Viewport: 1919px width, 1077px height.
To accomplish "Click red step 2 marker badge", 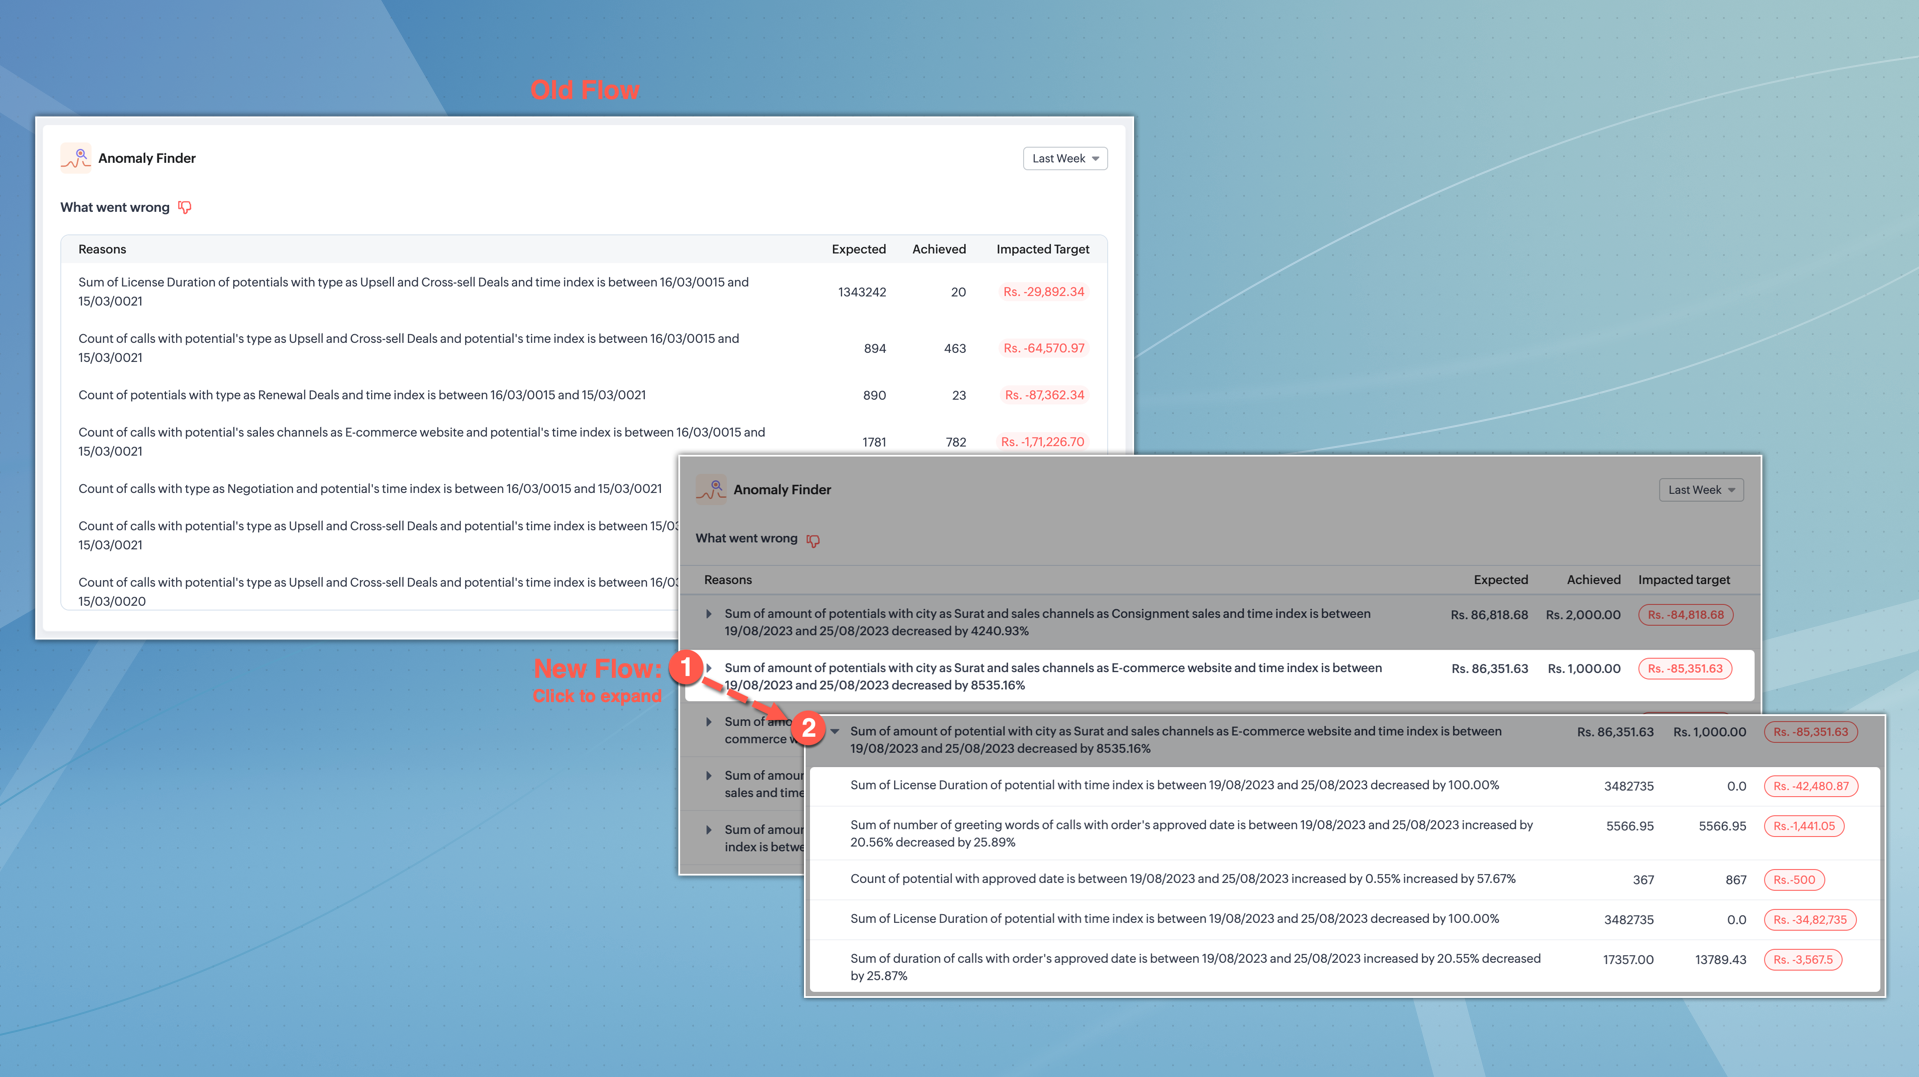I will pyautogui.click(x=808, y=729).
